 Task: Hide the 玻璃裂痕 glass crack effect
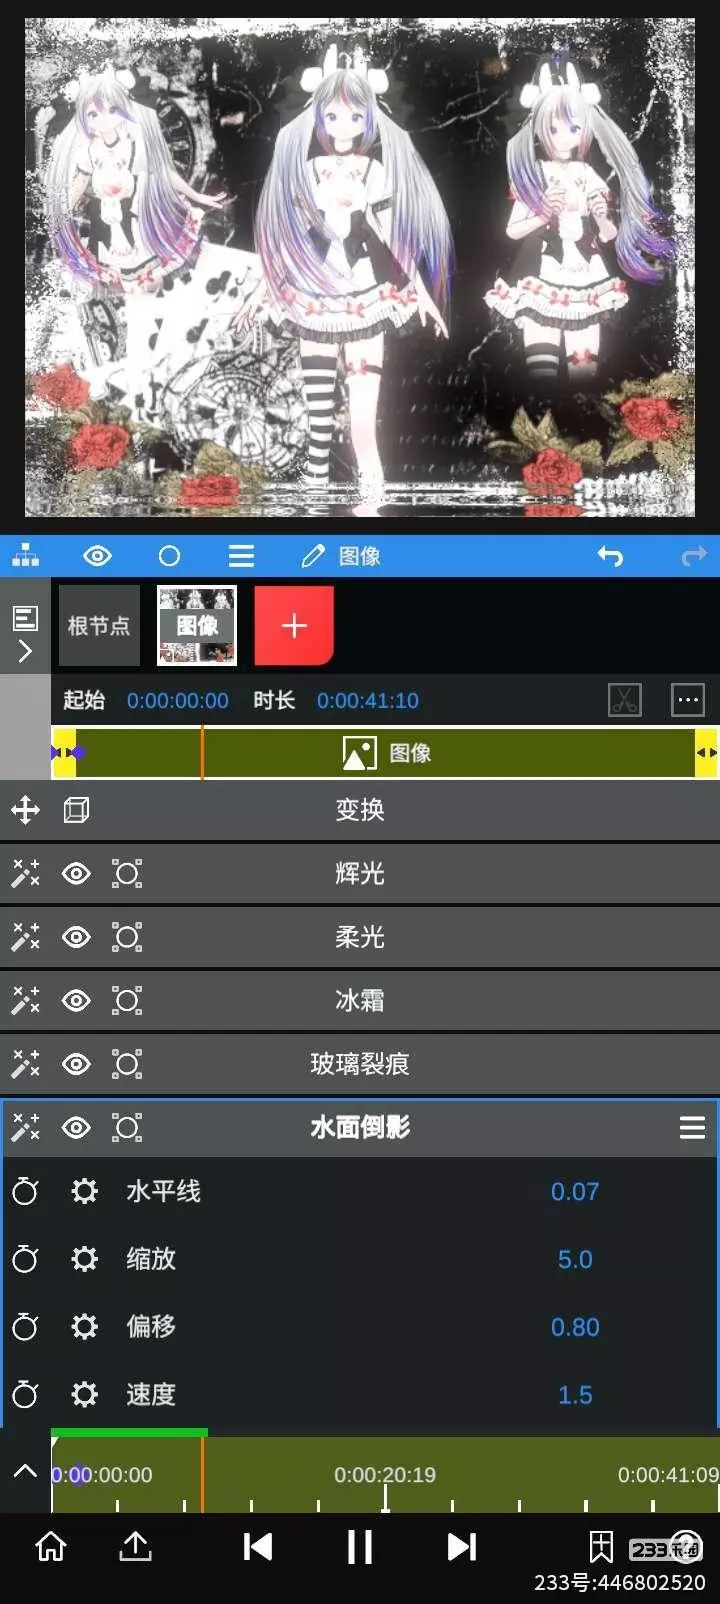76,1064
